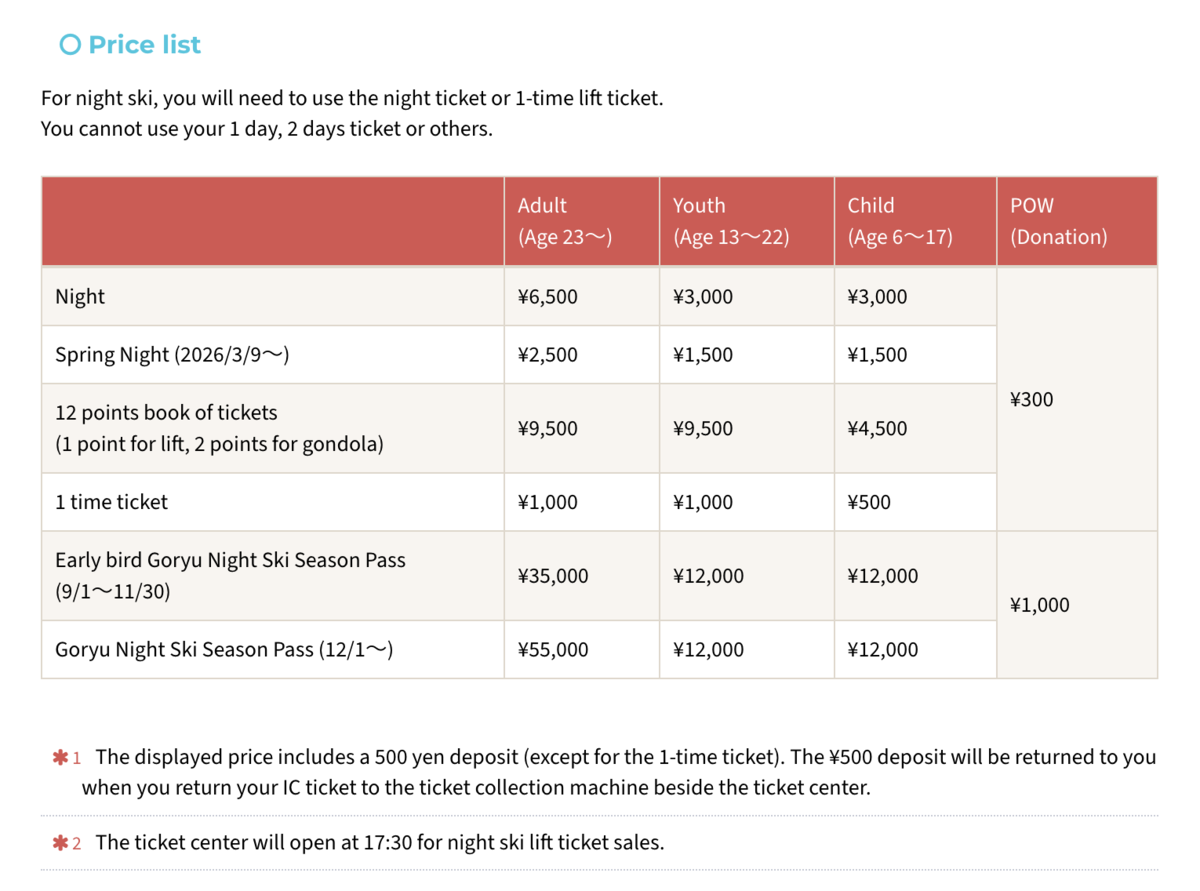
Task: Click the ¥1,000 POW donation cell
Action: point(1040,605)
